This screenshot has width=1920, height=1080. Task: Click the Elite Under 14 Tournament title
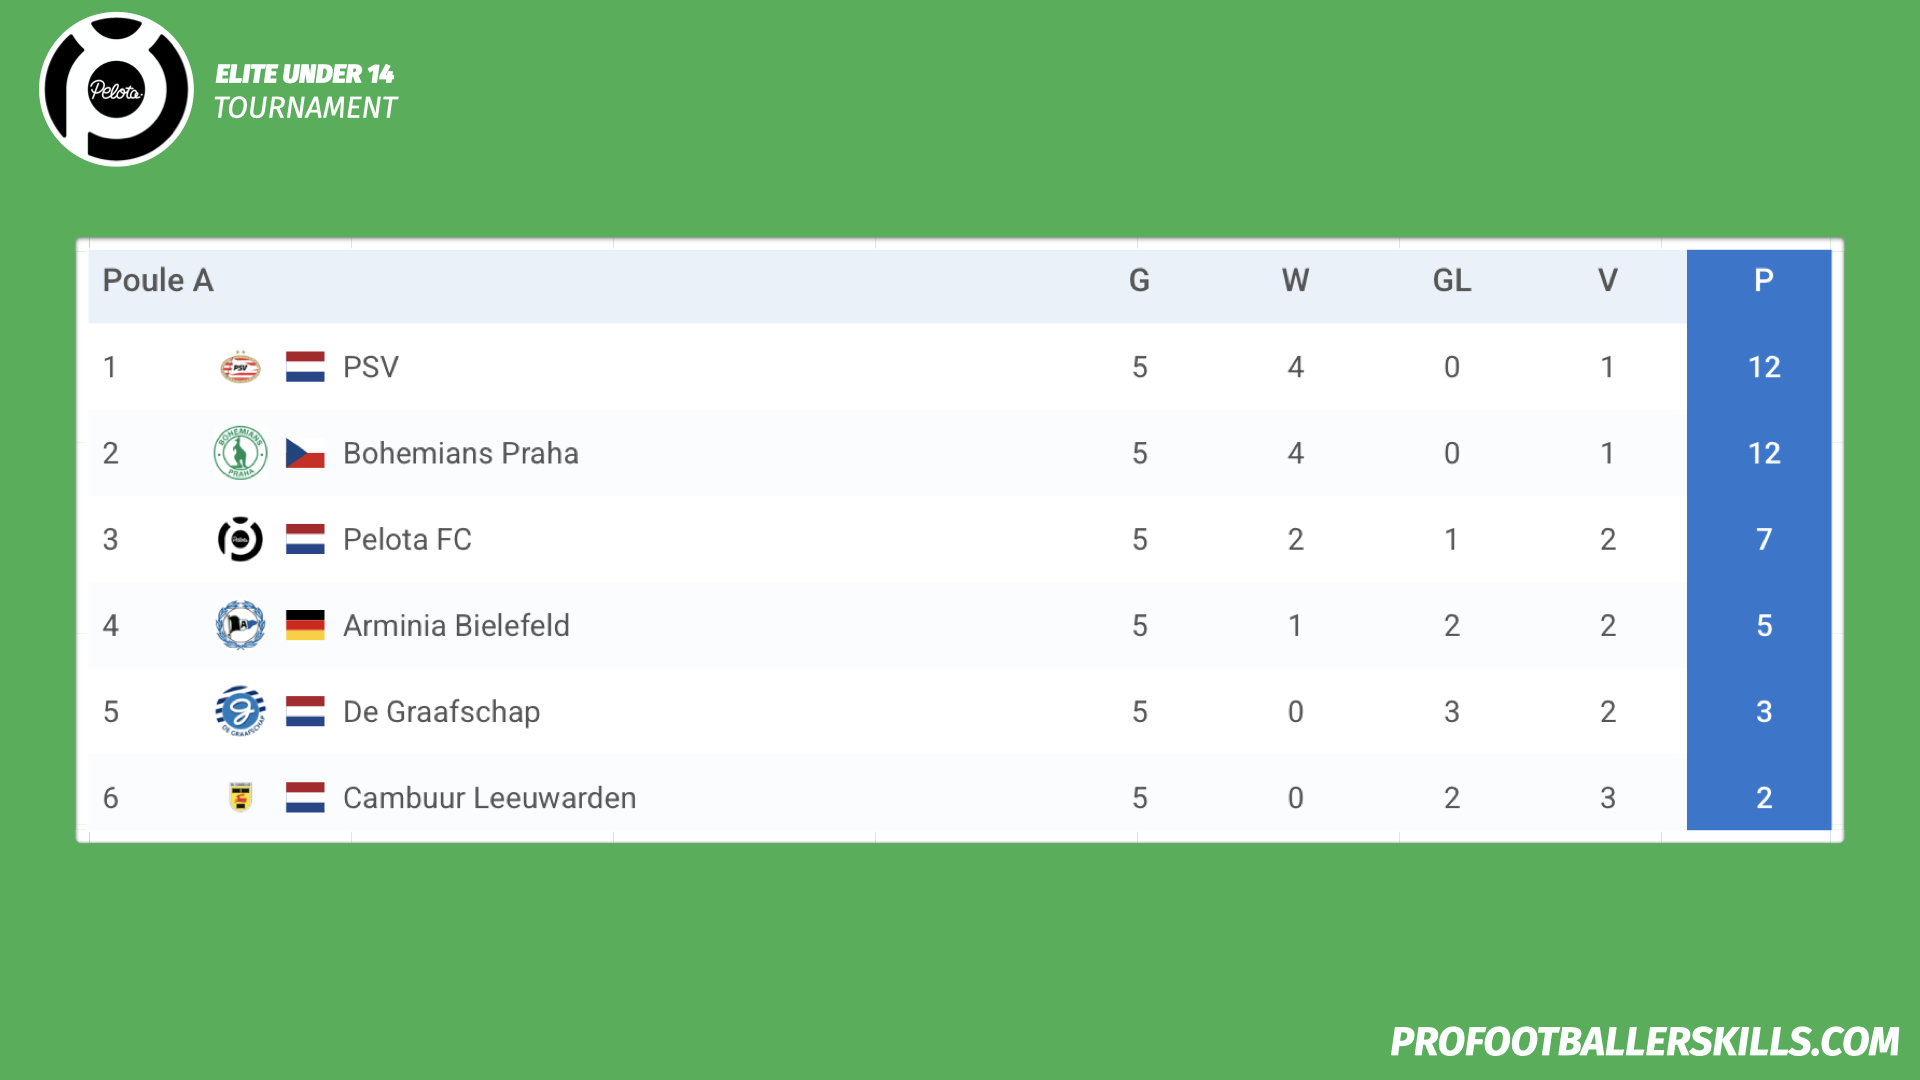tap(305, 91)
